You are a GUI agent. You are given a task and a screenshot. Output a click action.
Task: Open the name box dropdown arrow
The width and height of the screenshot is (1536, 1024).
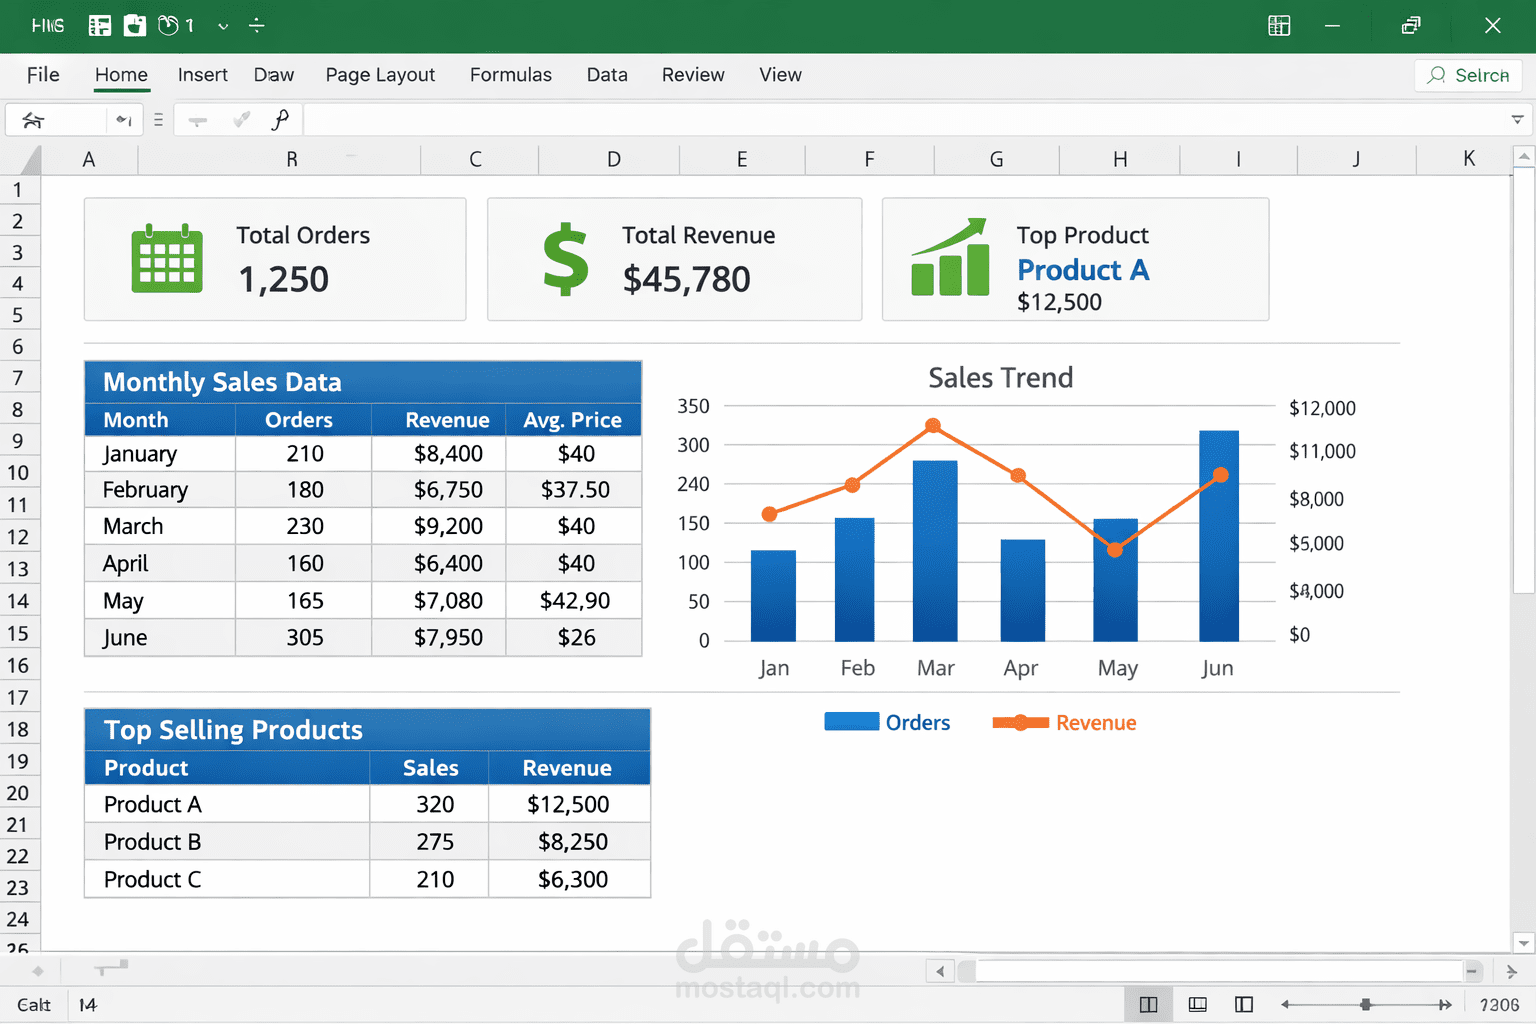124,120
